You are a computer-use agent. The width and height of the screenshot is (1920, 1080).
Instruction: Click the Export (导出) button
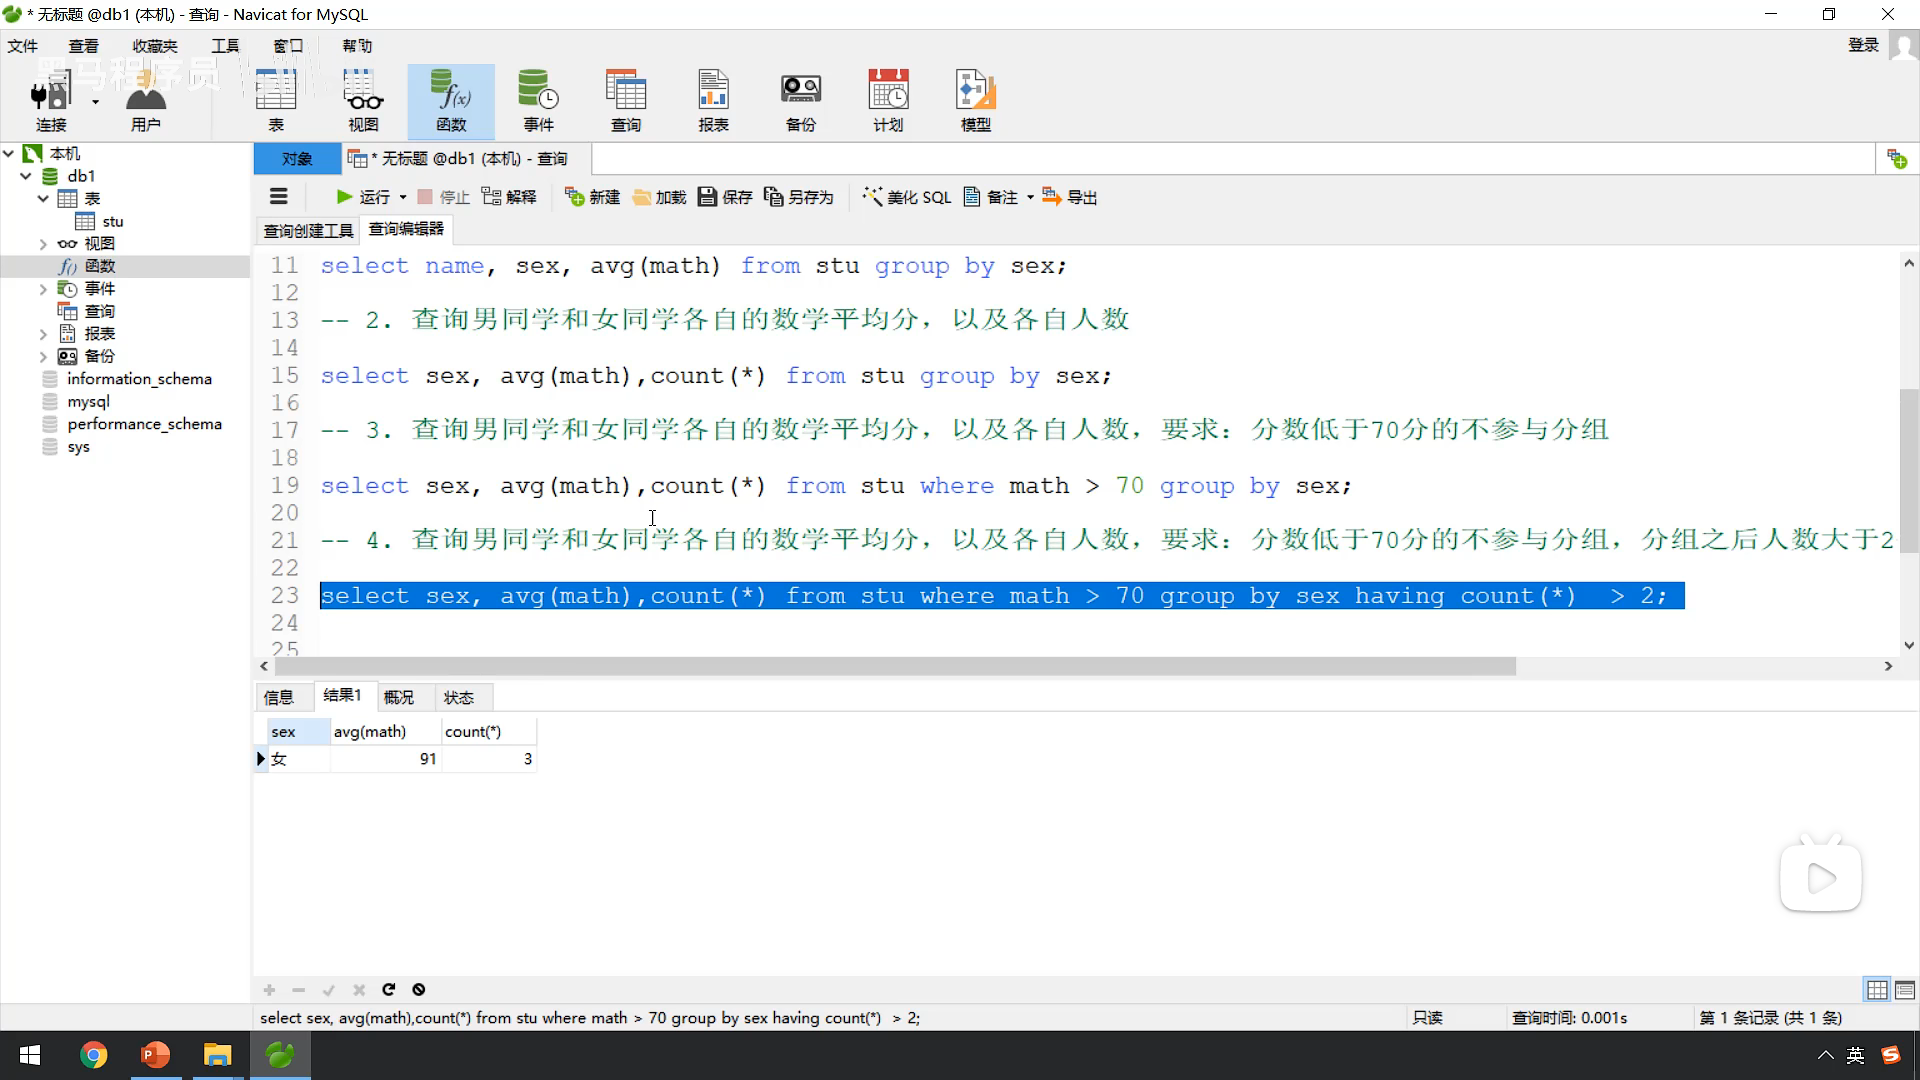[1070, 197]
